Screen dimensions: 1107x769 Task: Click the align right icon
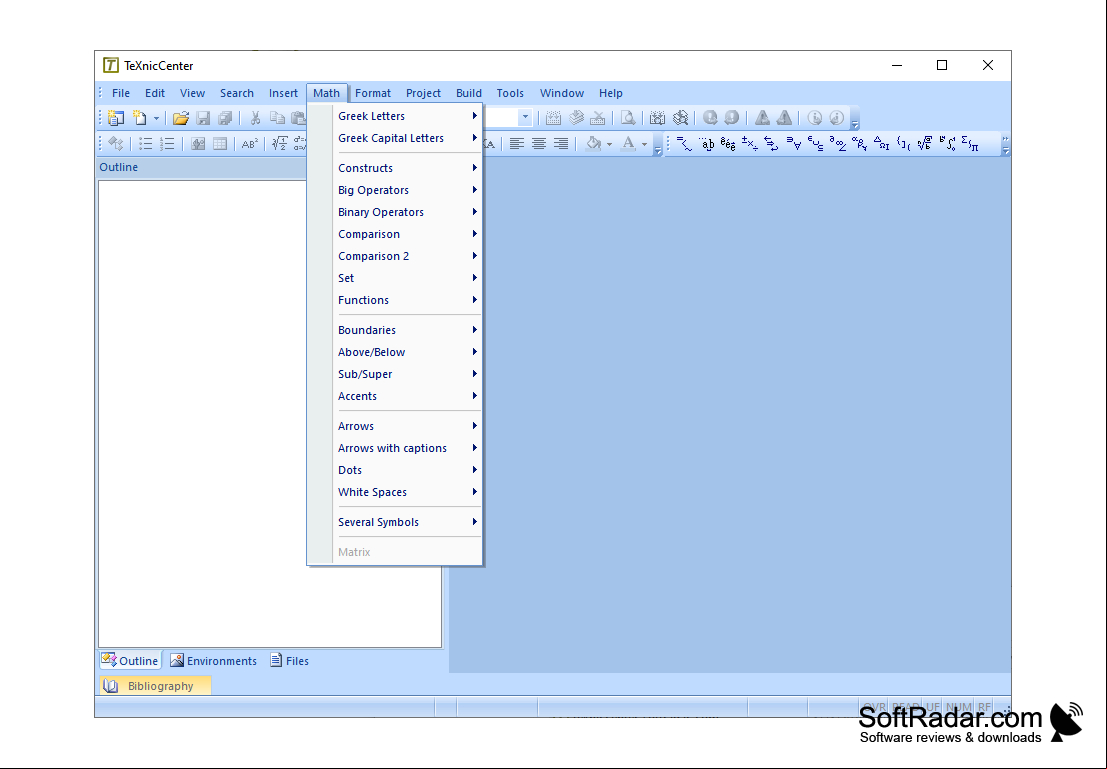coord(561,144)
